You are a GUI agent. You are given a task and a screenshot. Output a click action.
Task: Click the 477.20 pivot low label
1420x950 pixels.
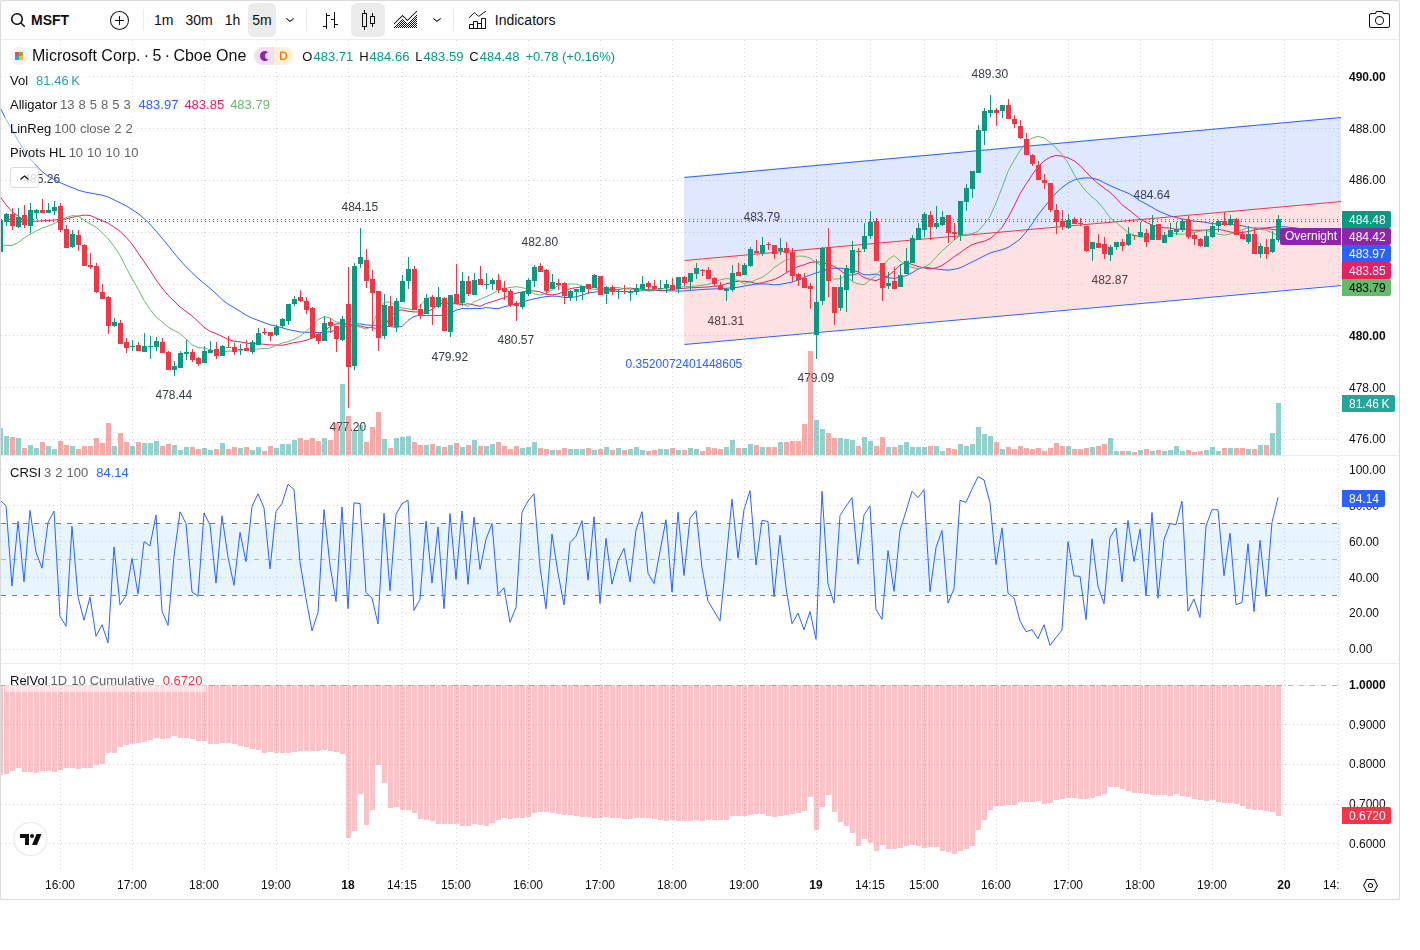point(347,427)
